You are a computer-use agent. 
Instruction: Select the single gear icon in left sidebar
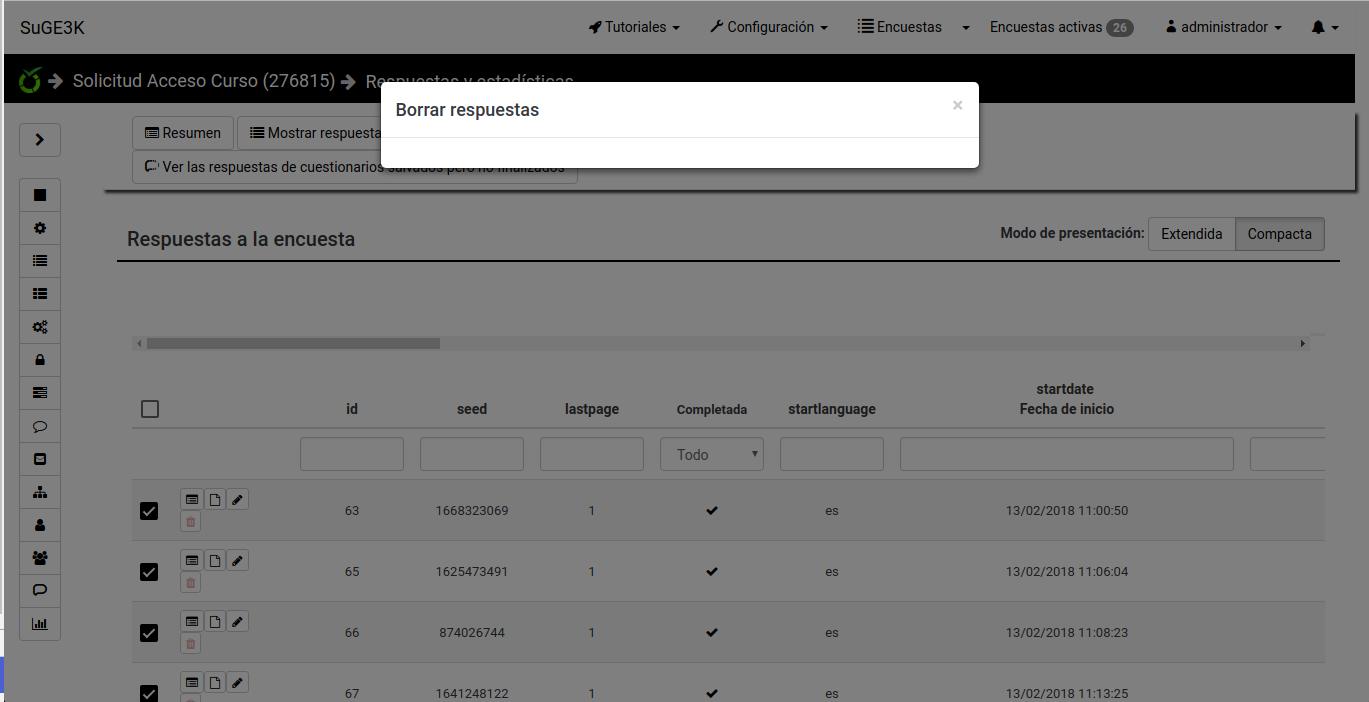[40, 228]
